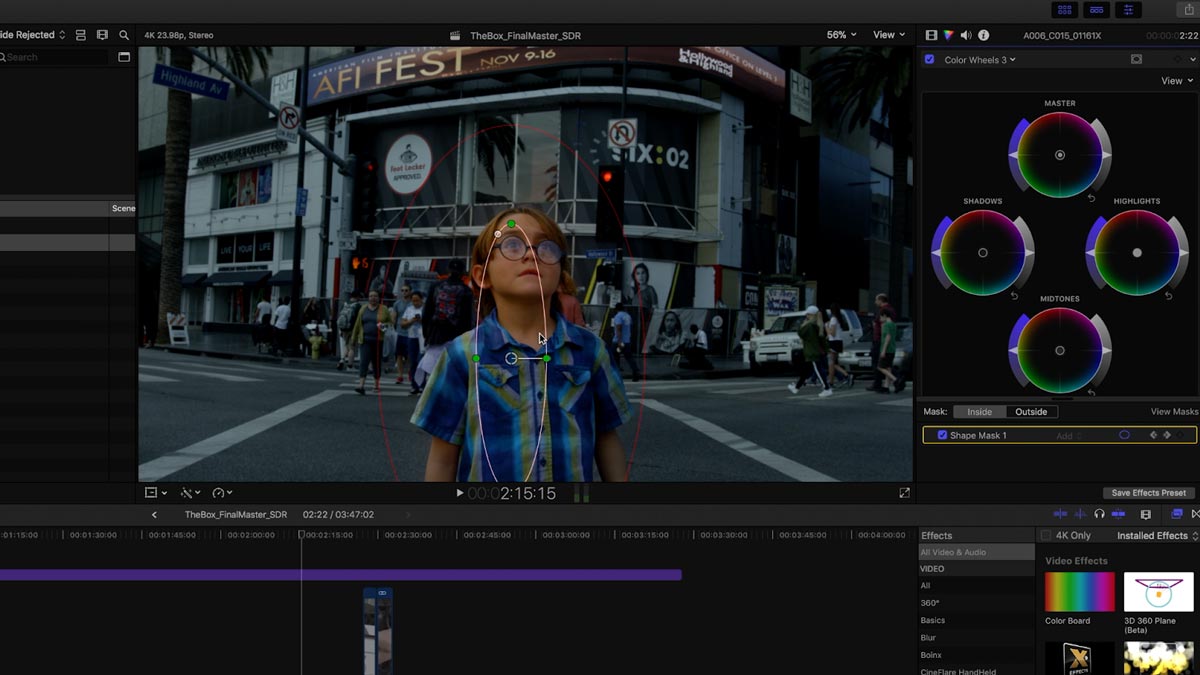Toggle the timeline layout button in top bar
Image resolution: width=1200 pixels, height=675 pixels.
point(1097,10)
